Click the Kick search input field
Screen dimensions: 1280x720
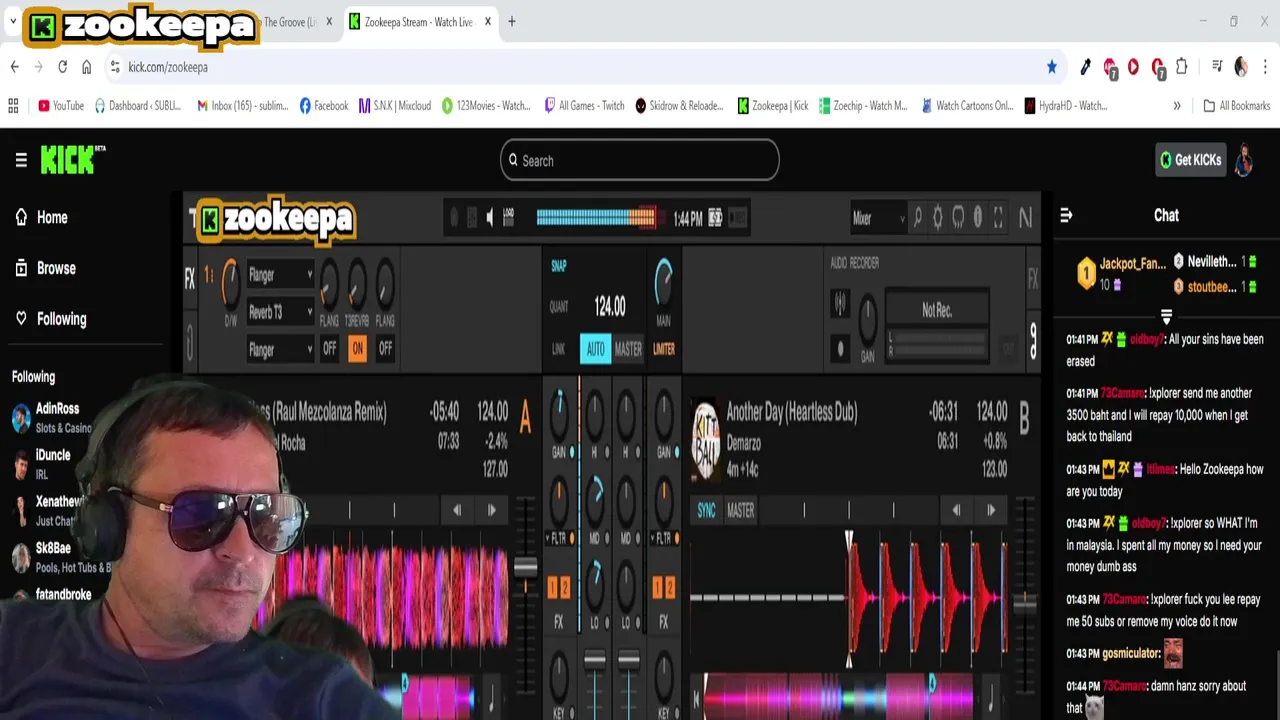639,160
